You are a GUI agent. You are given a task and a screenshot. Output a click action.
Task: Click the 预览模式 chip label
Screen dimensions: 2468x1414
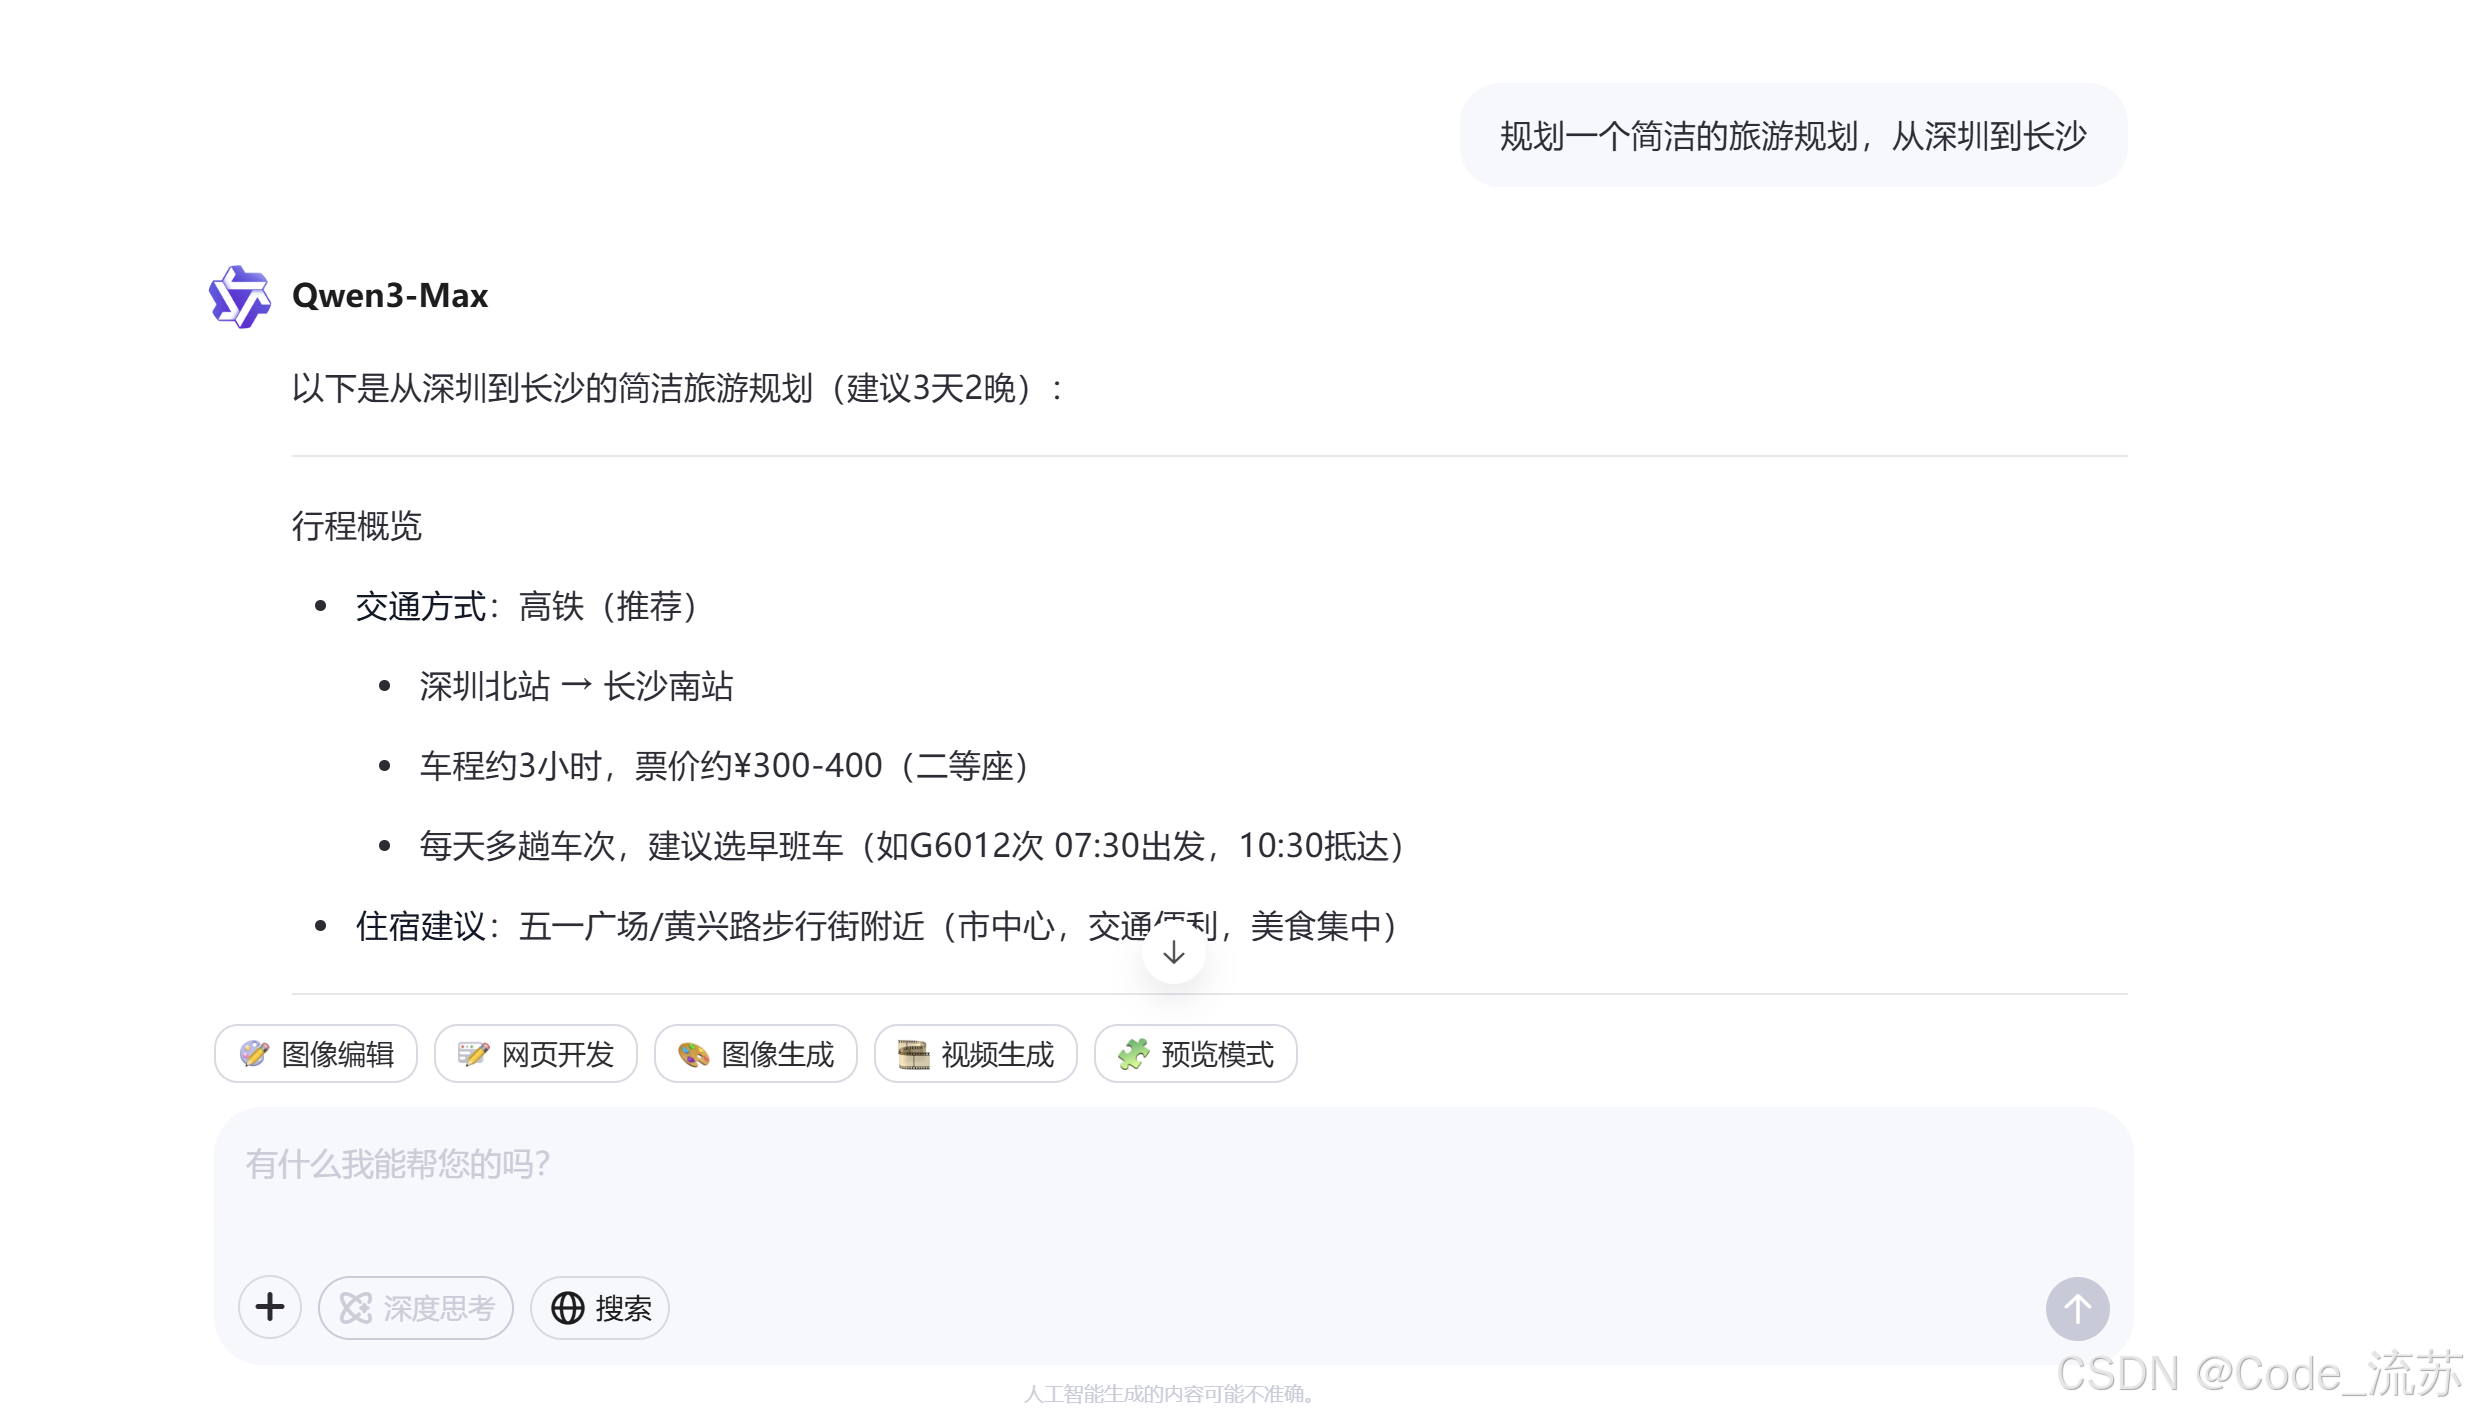tap(1217, 1054)
